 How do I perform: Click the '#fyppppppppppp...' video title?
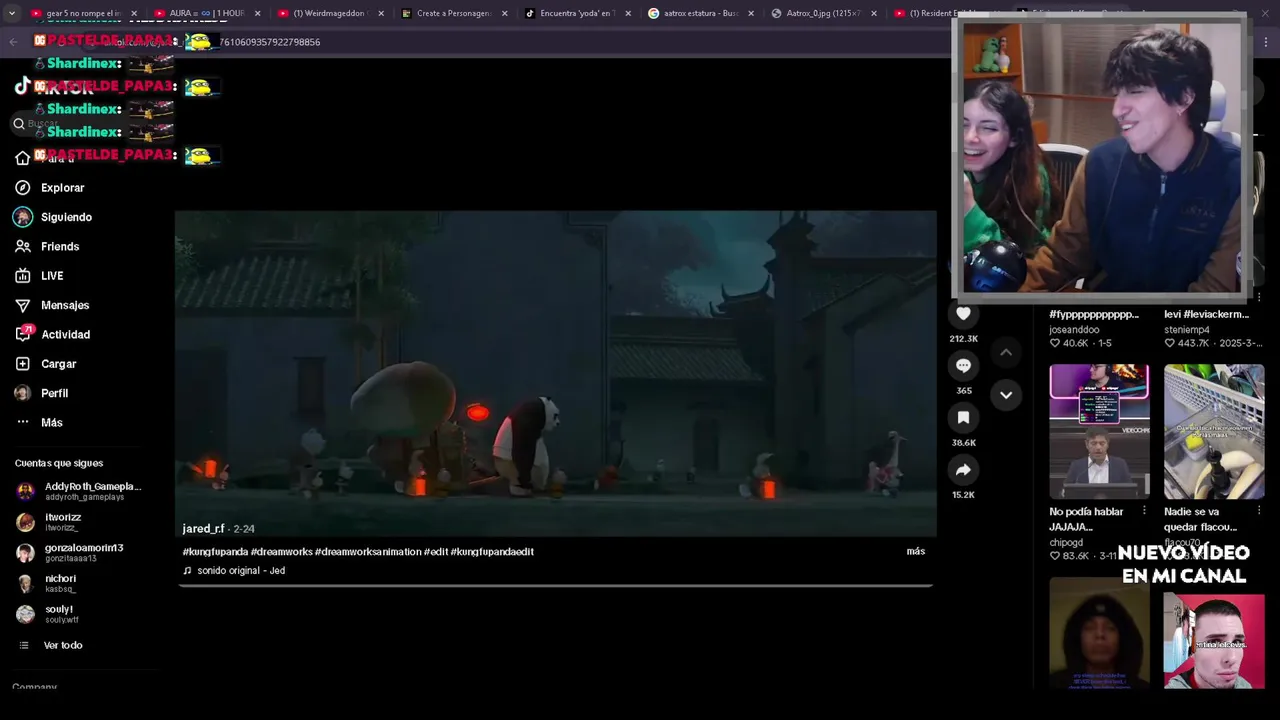(1094, 314)
